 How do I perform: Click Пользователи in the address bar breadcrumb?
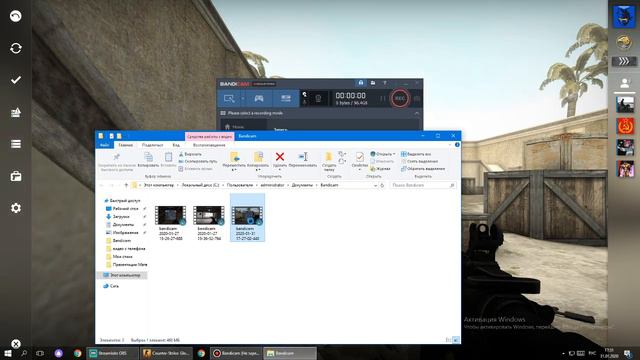(240, 185)
